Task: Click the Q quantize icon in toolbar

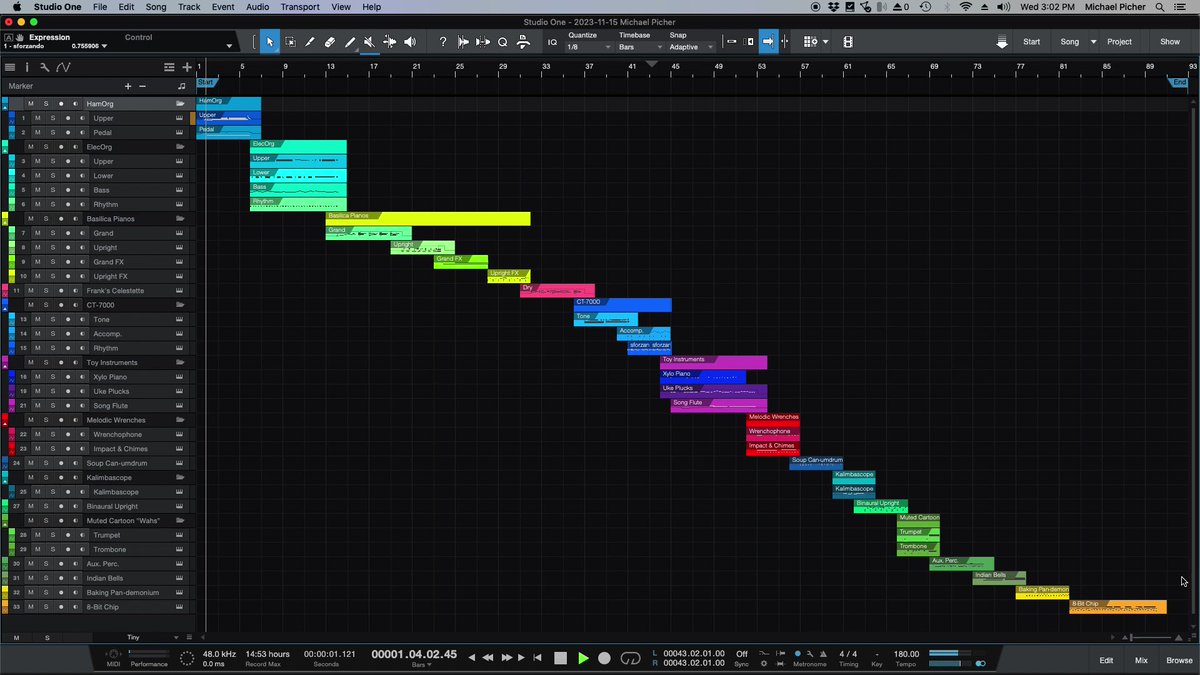Action: click(x=503, y=42)
